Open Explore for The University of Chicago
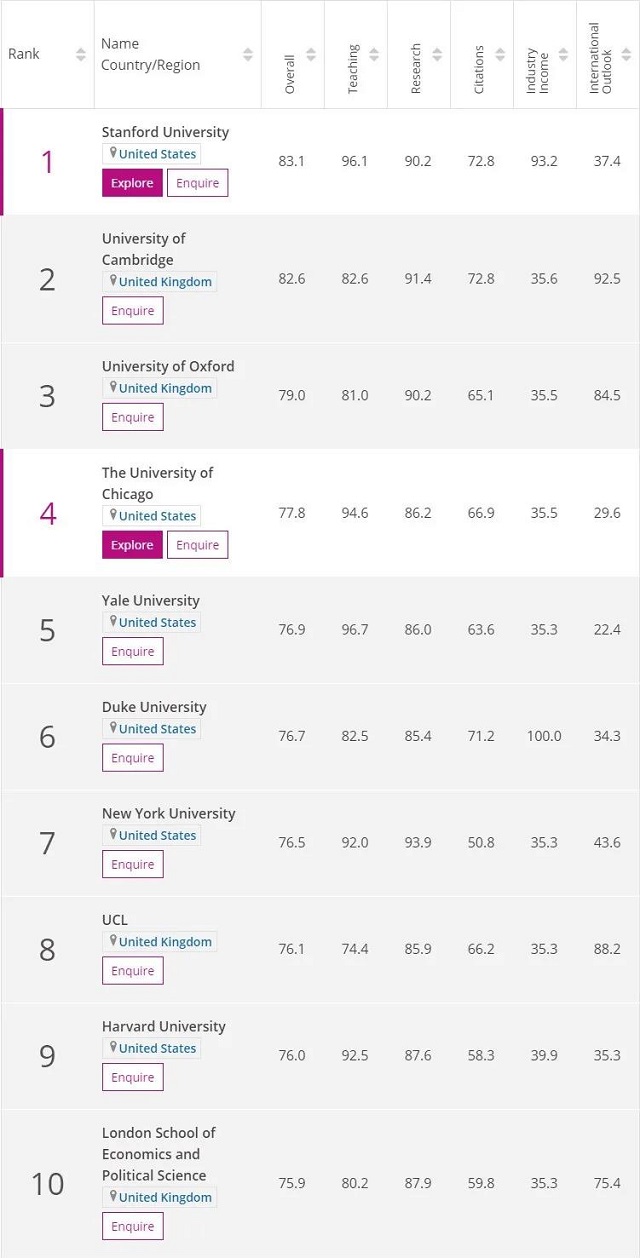The image size is (640, 1258). click(131, 545)
